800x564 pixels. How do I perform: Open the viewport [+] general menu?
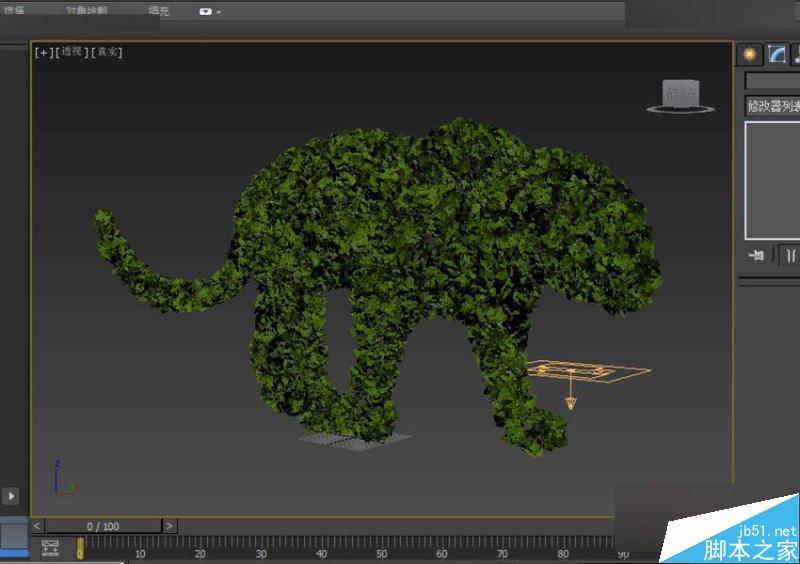point(43,52)
